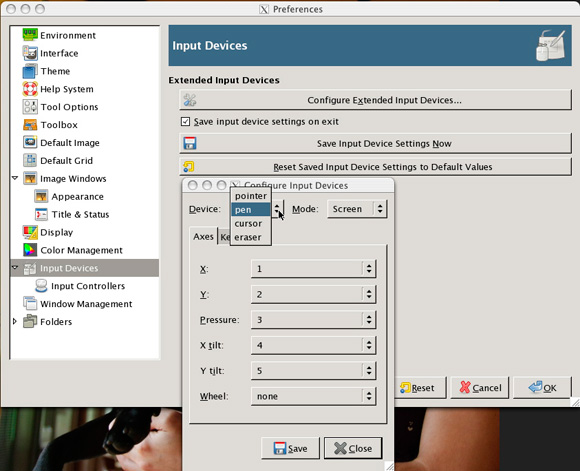Open the Pressure axis dropdown

(x=313, y=320)
